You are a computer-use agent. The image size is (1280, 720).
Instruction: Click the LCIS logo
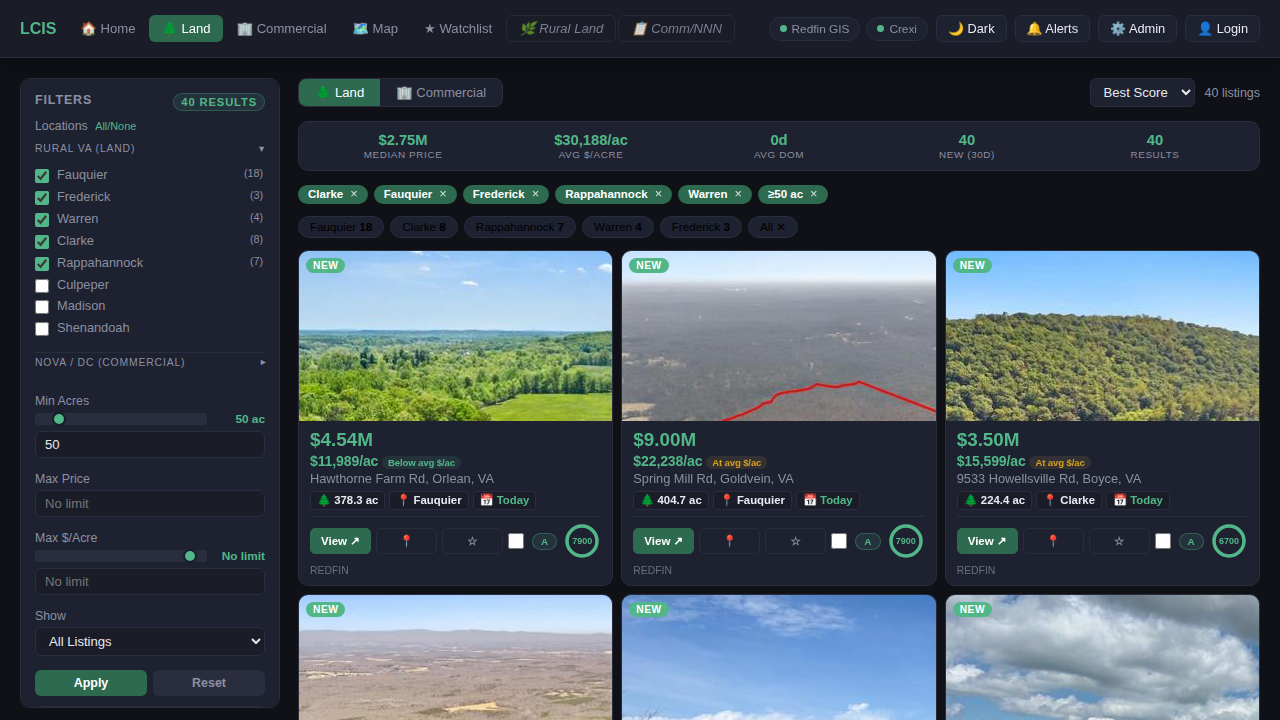[38, 28]
